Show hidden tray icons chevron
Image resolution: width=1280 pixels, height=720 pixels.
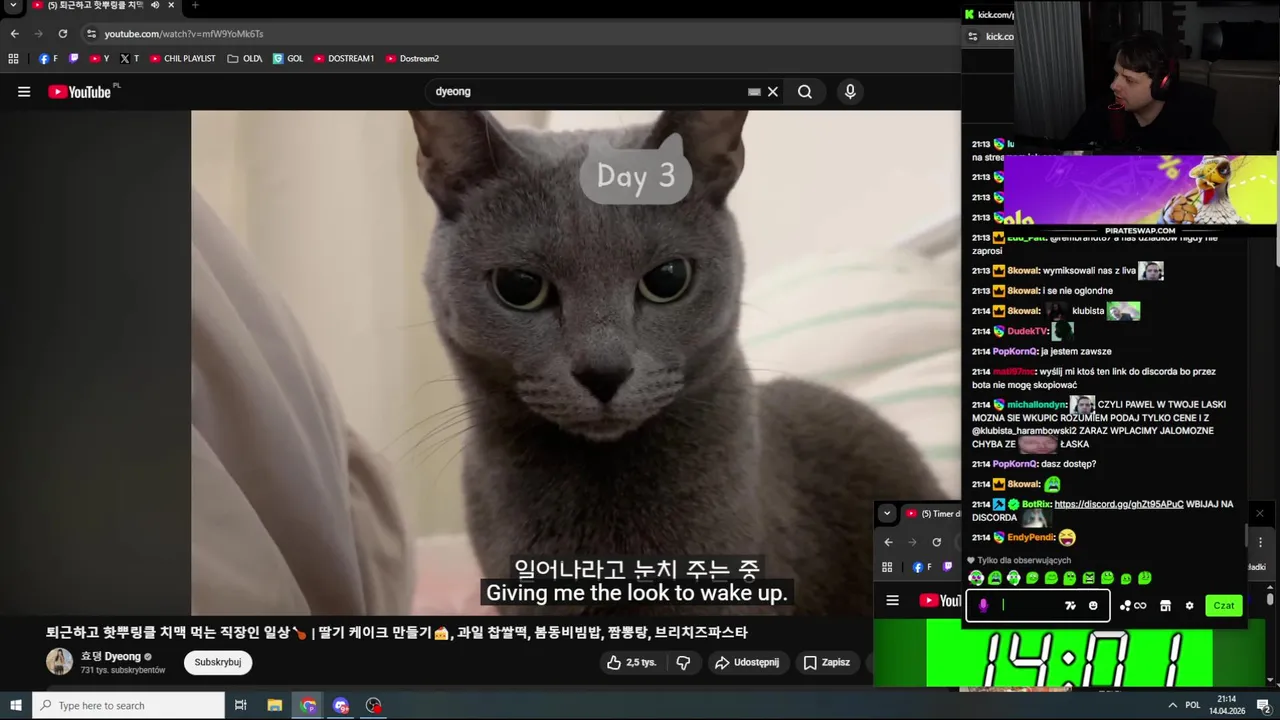pyautogui.click(x=1172, y=705)
